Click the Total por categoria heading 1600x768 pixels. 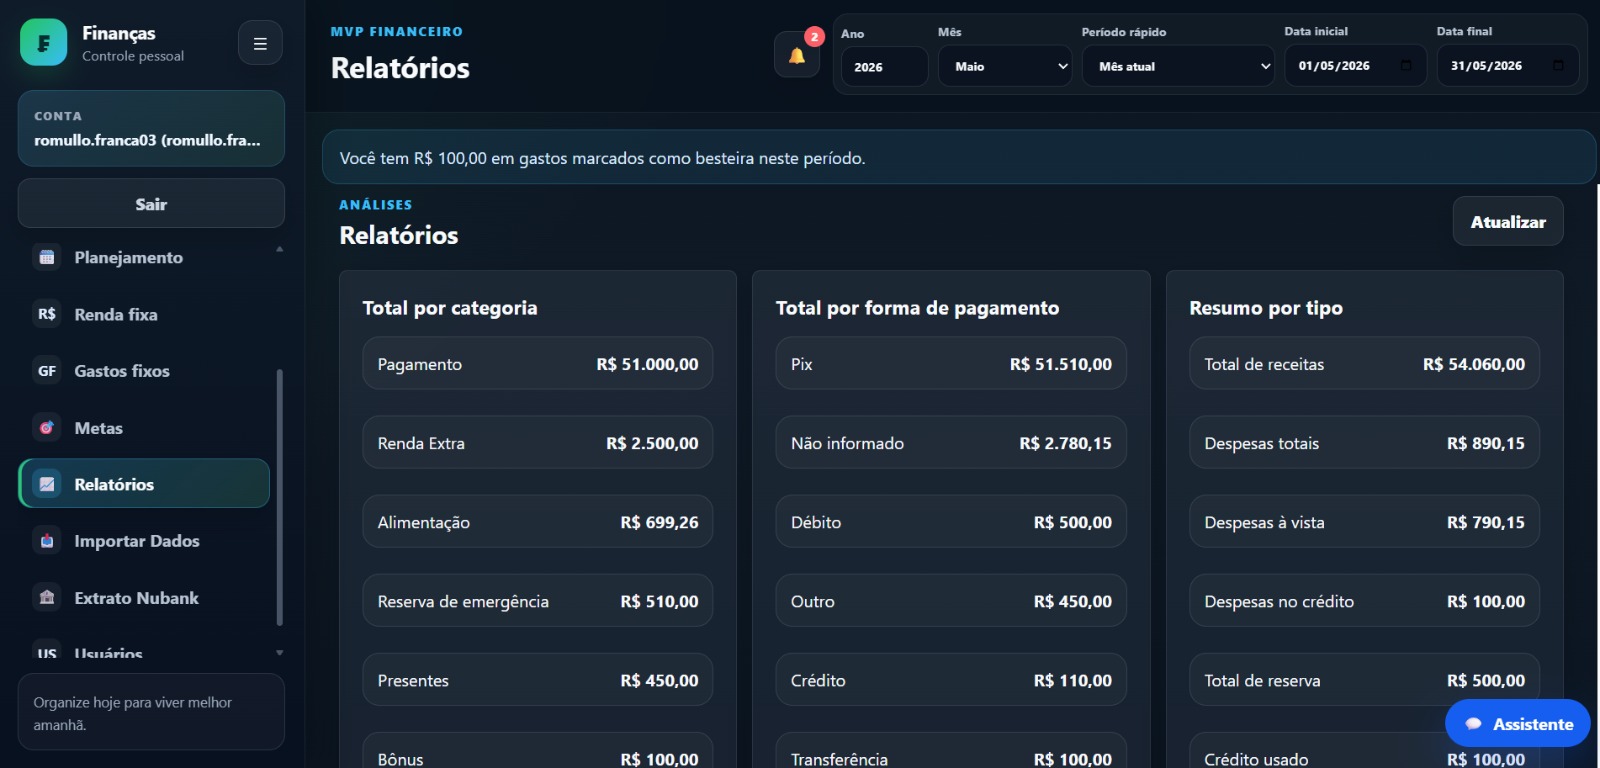coord(450,308)
